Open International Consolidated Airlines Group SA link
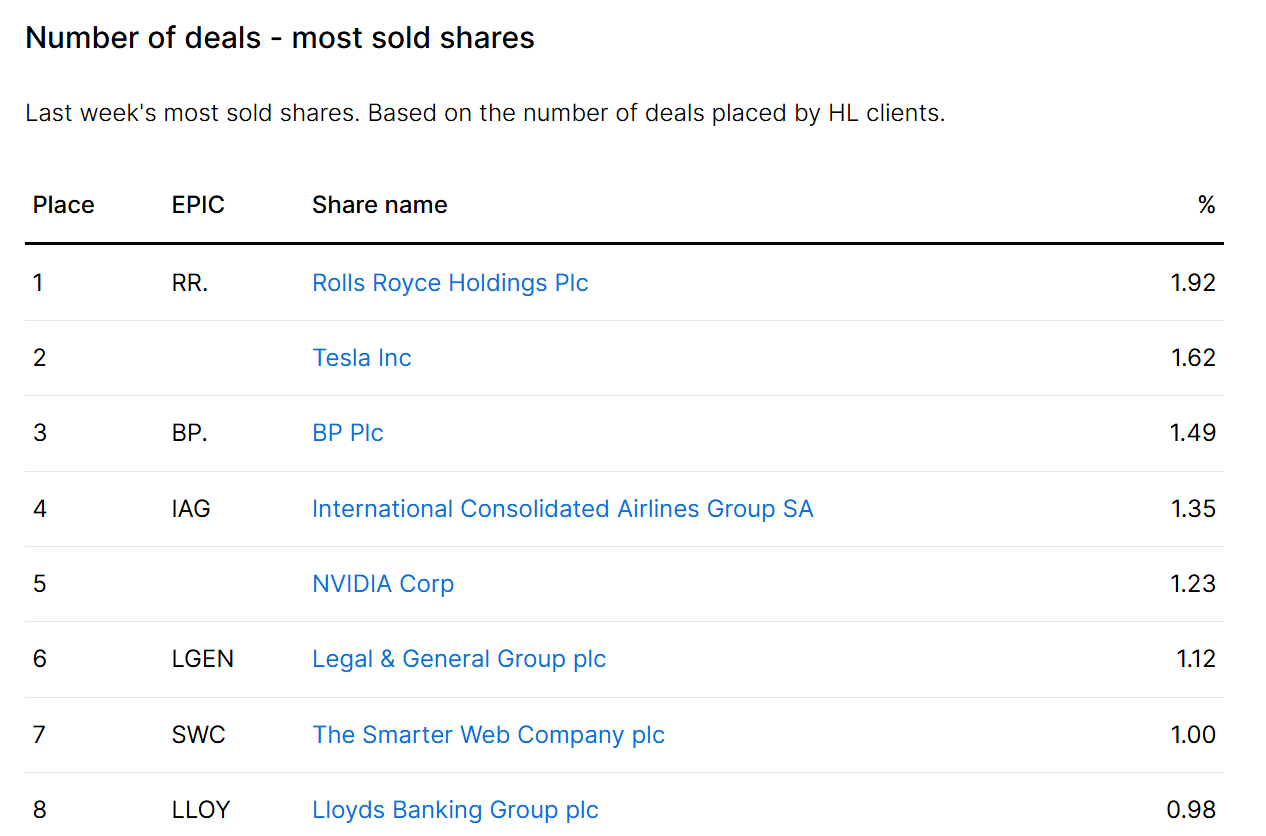Image resolution: width=1266 pixels, height=836 pixels. [x=563, y=509]
